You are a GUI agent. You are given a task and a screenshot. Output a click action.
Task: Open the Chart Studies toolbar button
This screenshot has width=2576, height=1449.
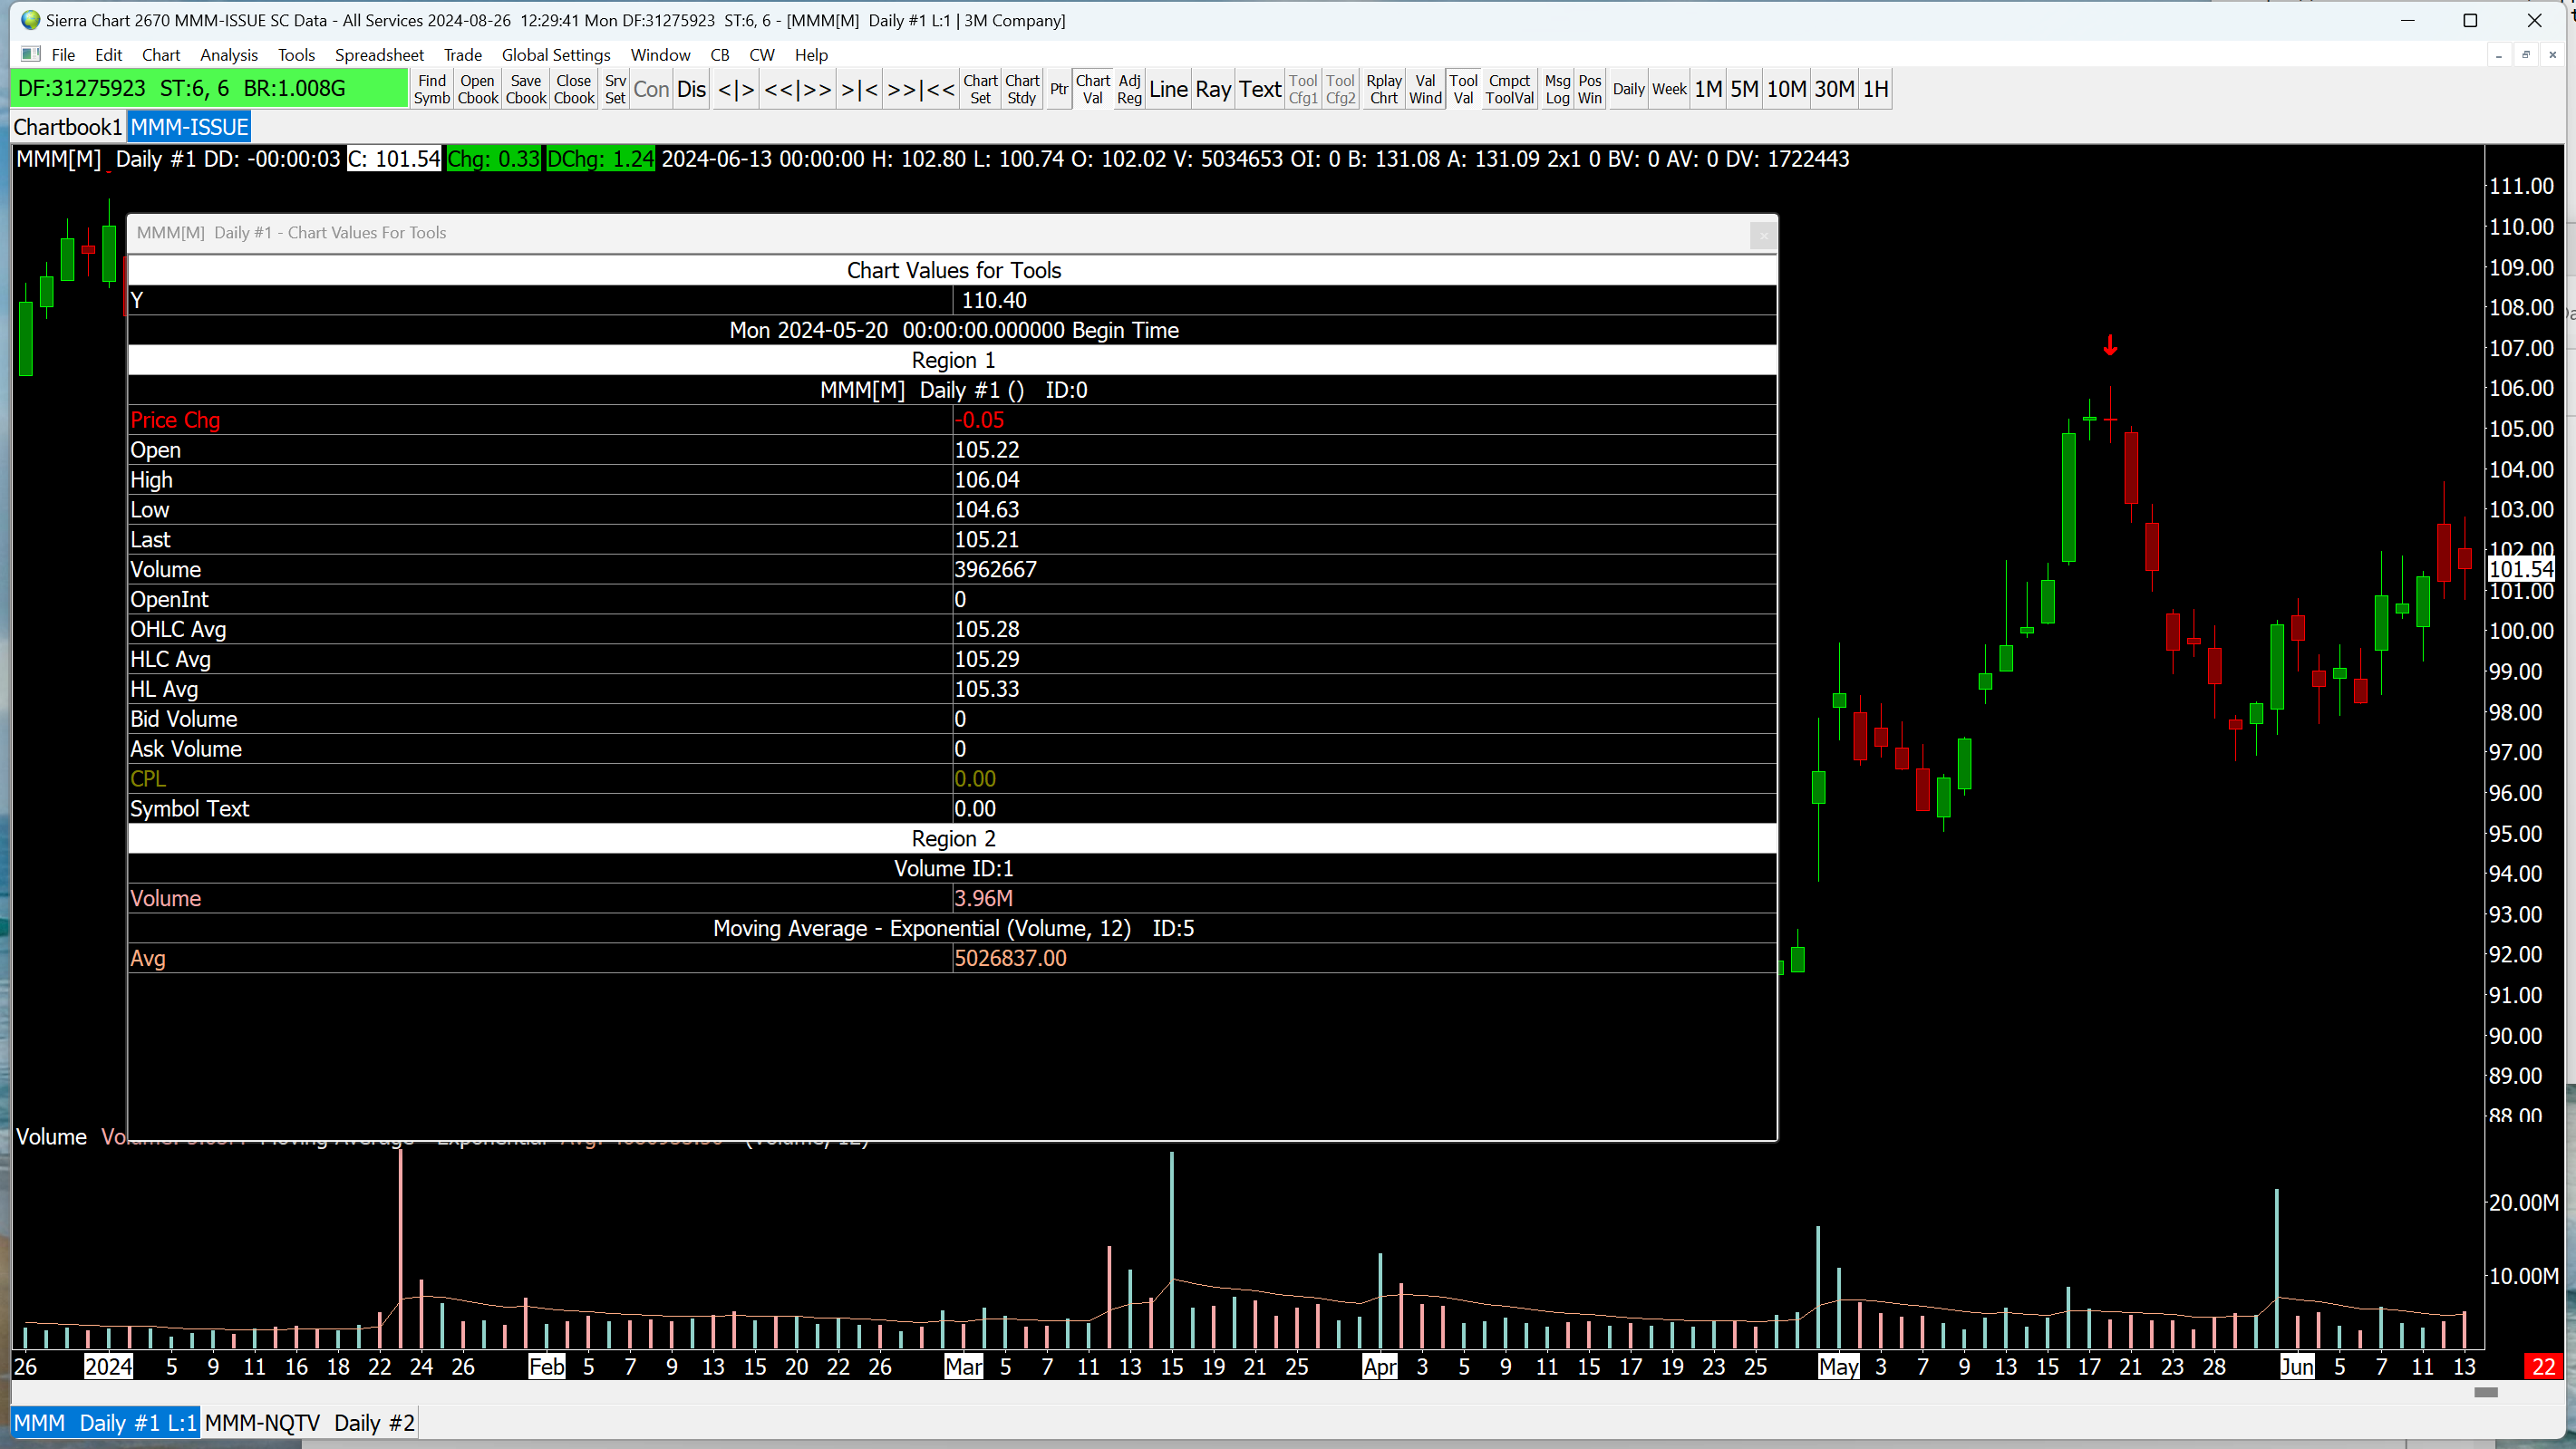1021,89
